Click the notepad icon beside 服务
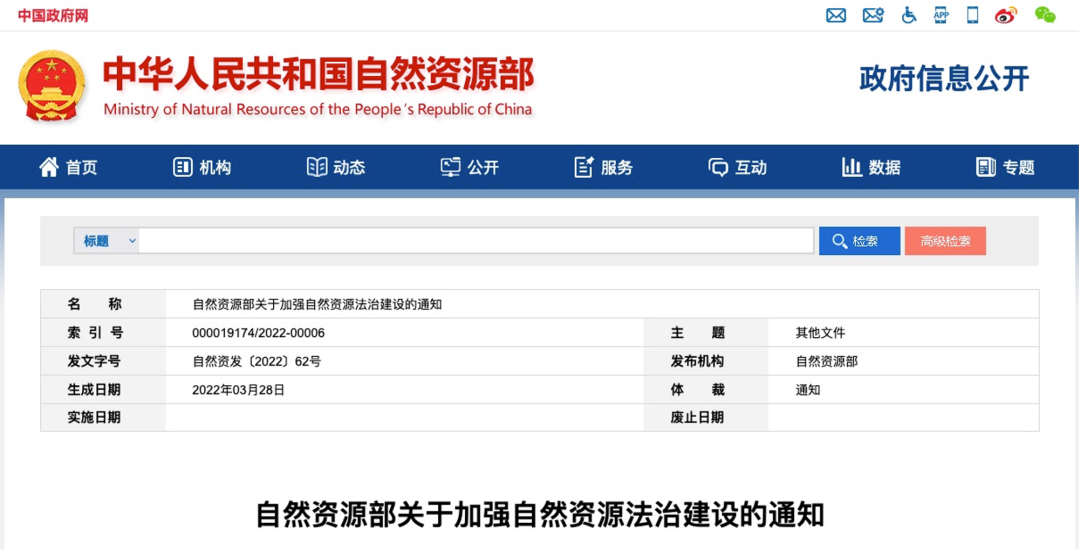The width and height of the screenshot is (1080, 550). coord(584,167)
